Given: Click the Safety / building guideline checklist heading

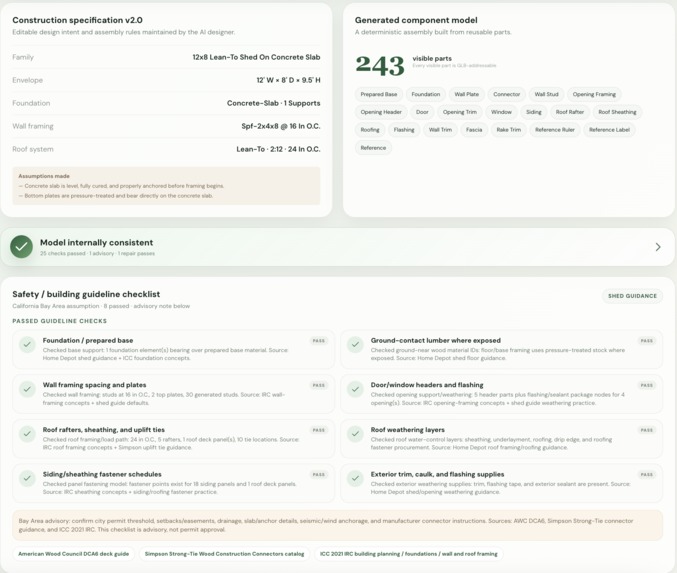Looking at the screenshot, I should pos(86,294).
